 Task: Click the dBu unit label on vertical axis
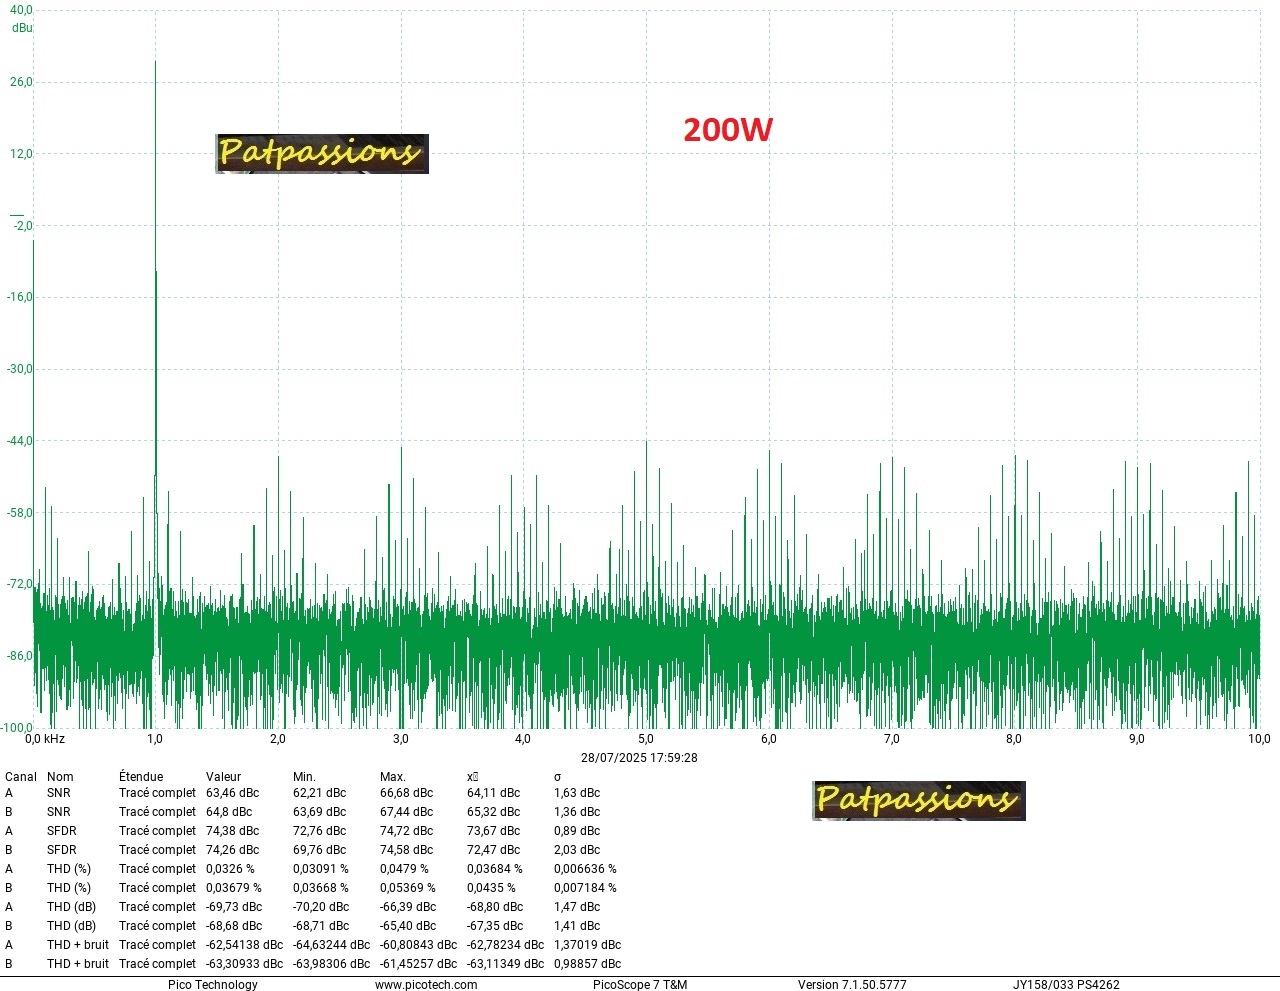click(x=22, y=28)
